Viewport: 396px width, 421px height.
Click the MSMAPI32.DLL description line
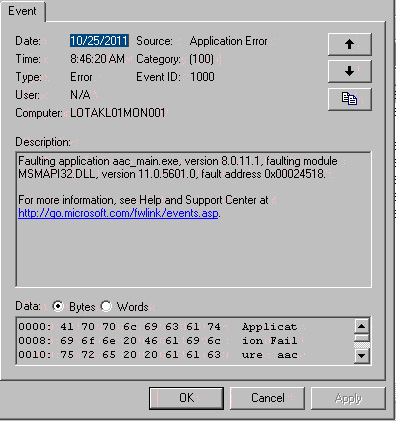coord(172,174)
